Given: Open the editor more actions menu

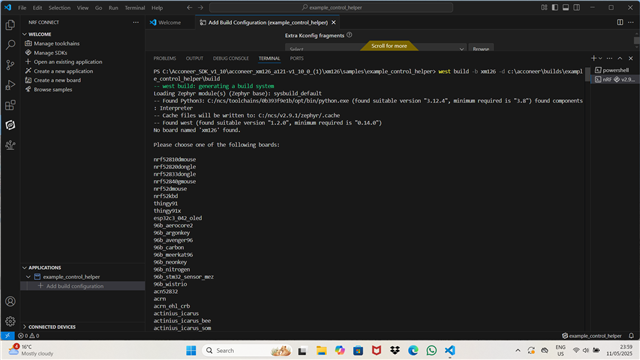Looking at the screenshot, I should click(631, 22).
